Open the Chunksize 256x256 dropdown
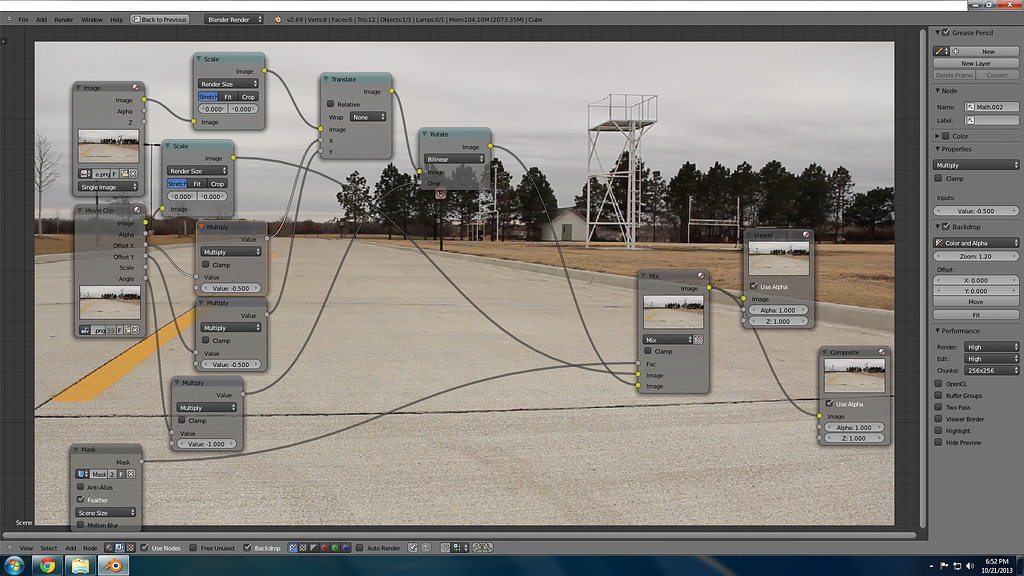Image resolution: width=1024 pixels, height=576 pixels. tap(991, 370)
